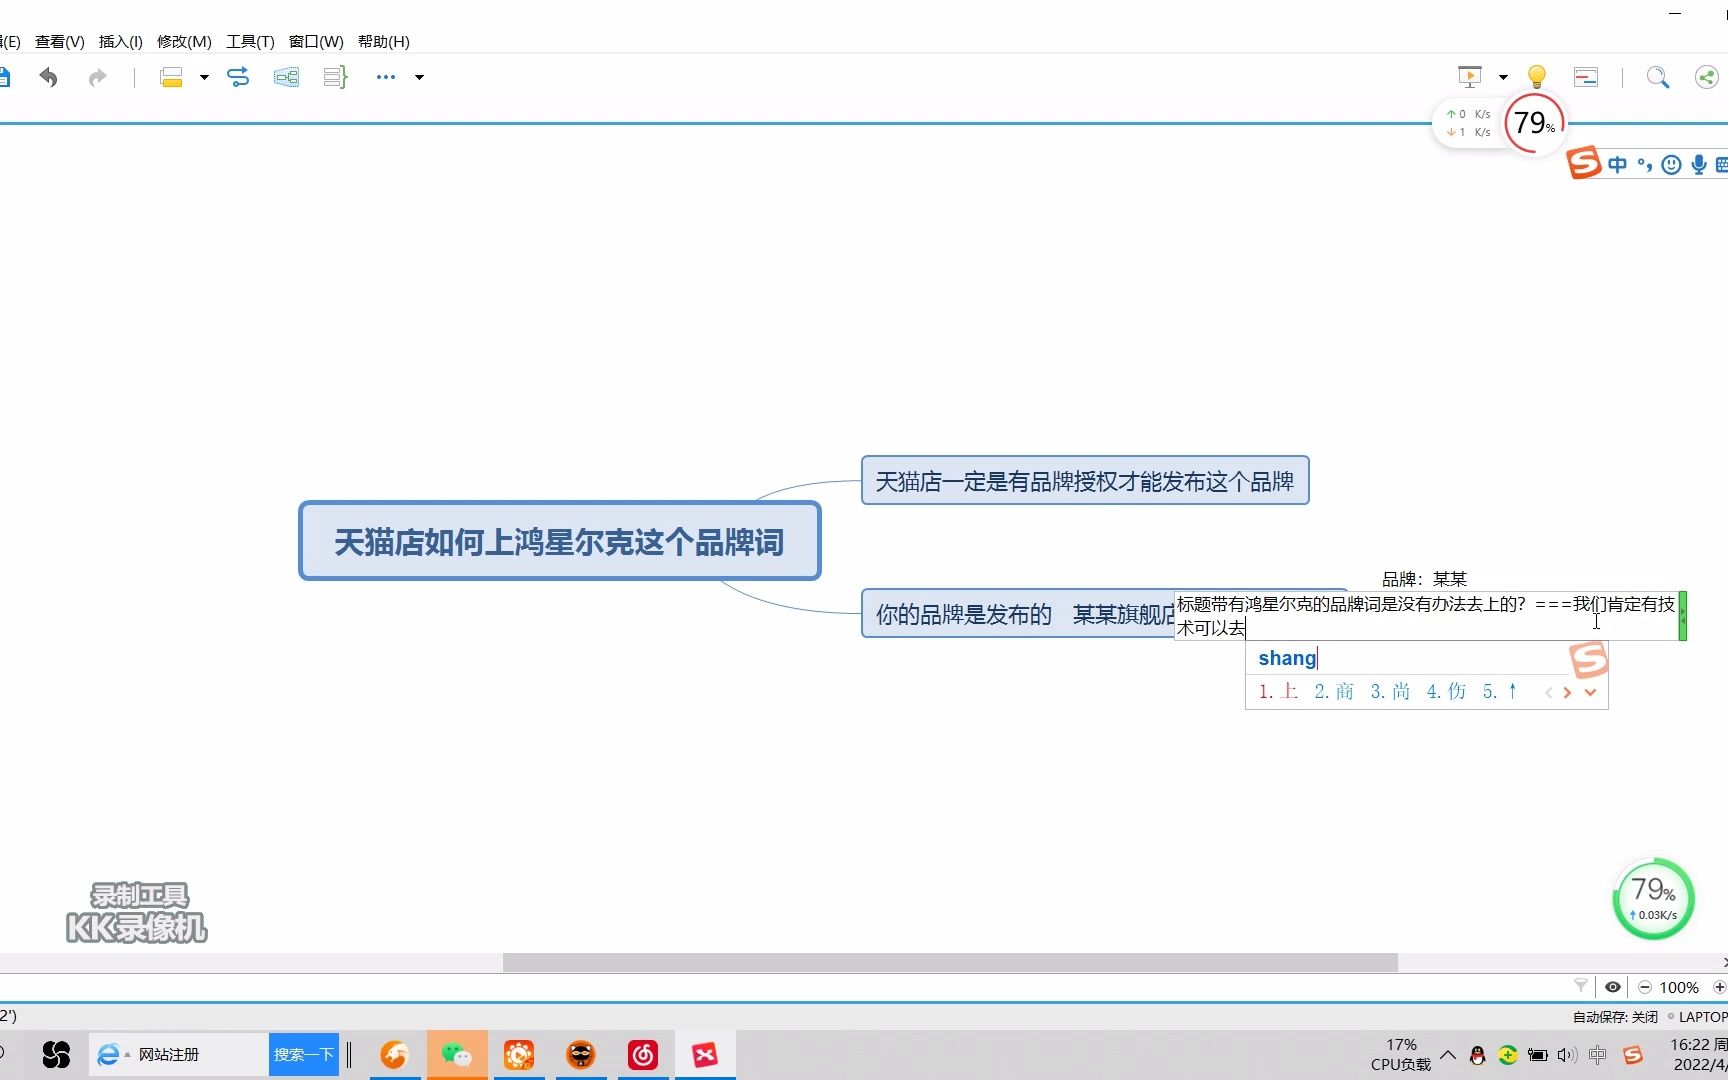
Task: Choose IME candidate 3 尚
Action: [x=1390, y=691]
